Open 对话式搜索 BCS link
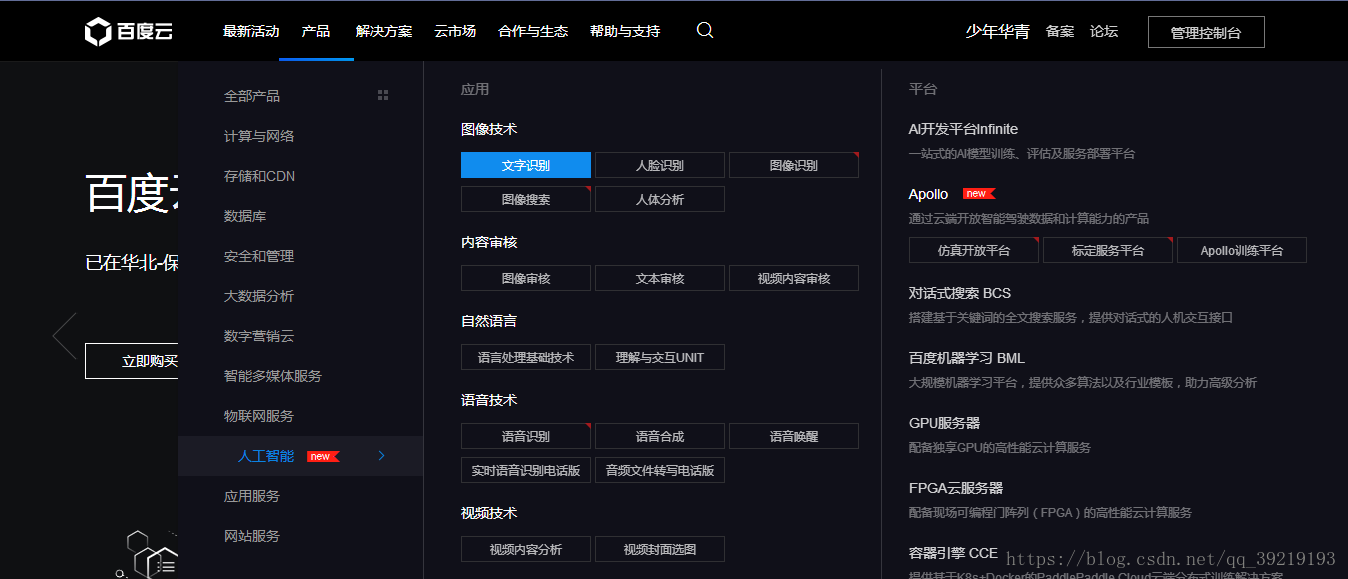The width and height of the screenshot is (1348, 579). (960, 293)
